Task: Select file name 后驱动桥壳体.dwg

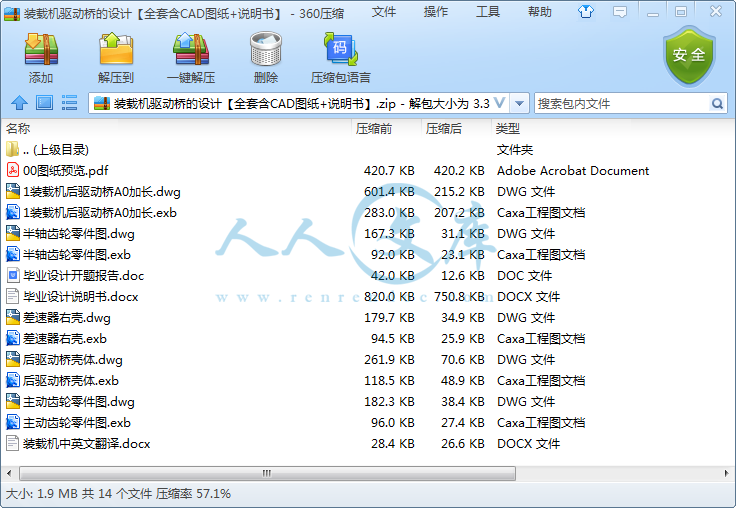Action: pyautogui.click(x=73, y=360)
